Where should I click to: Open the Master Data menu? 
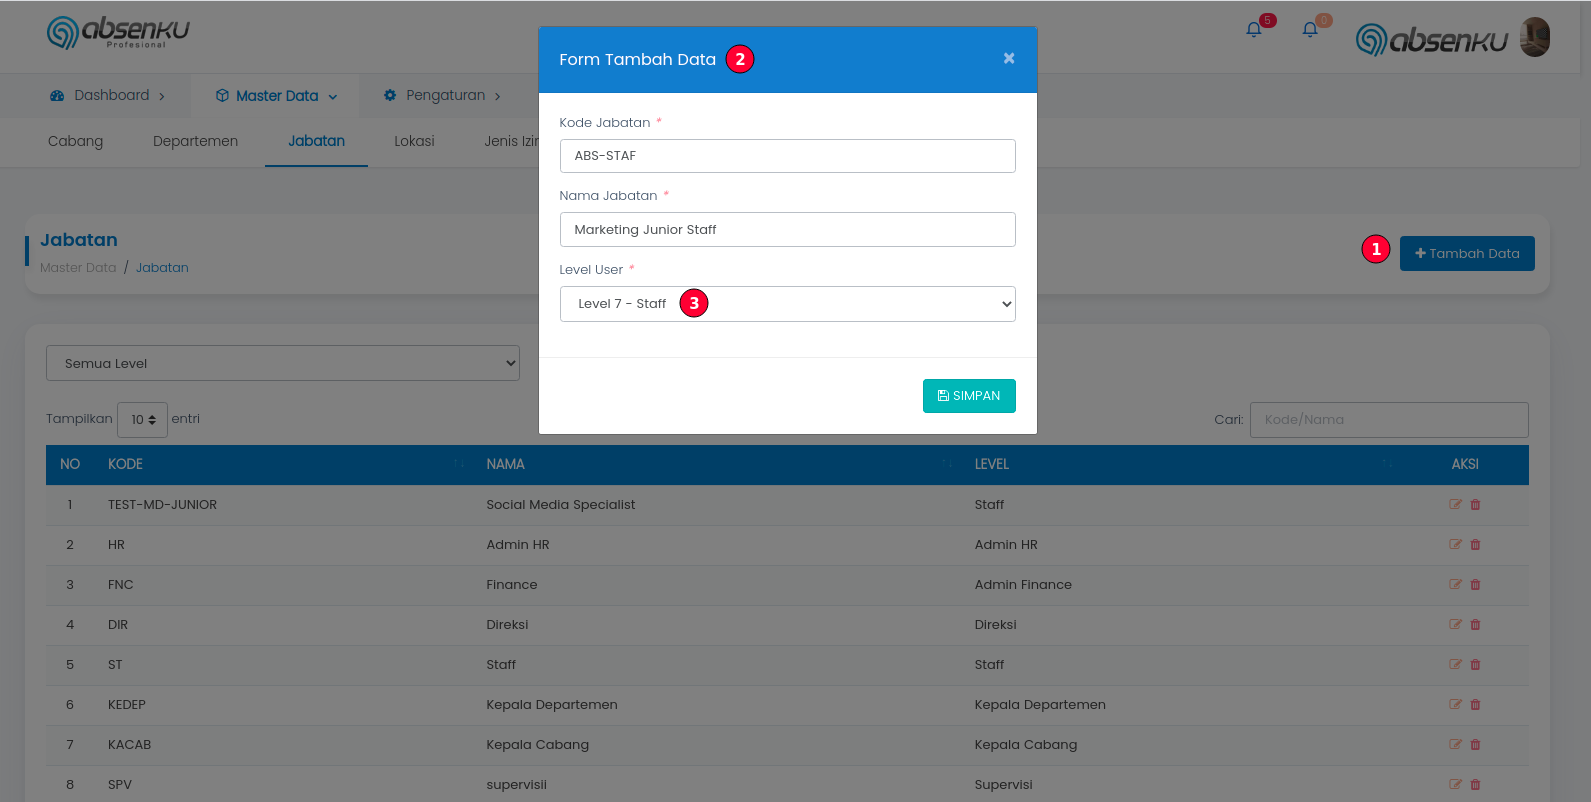[276, 96]
